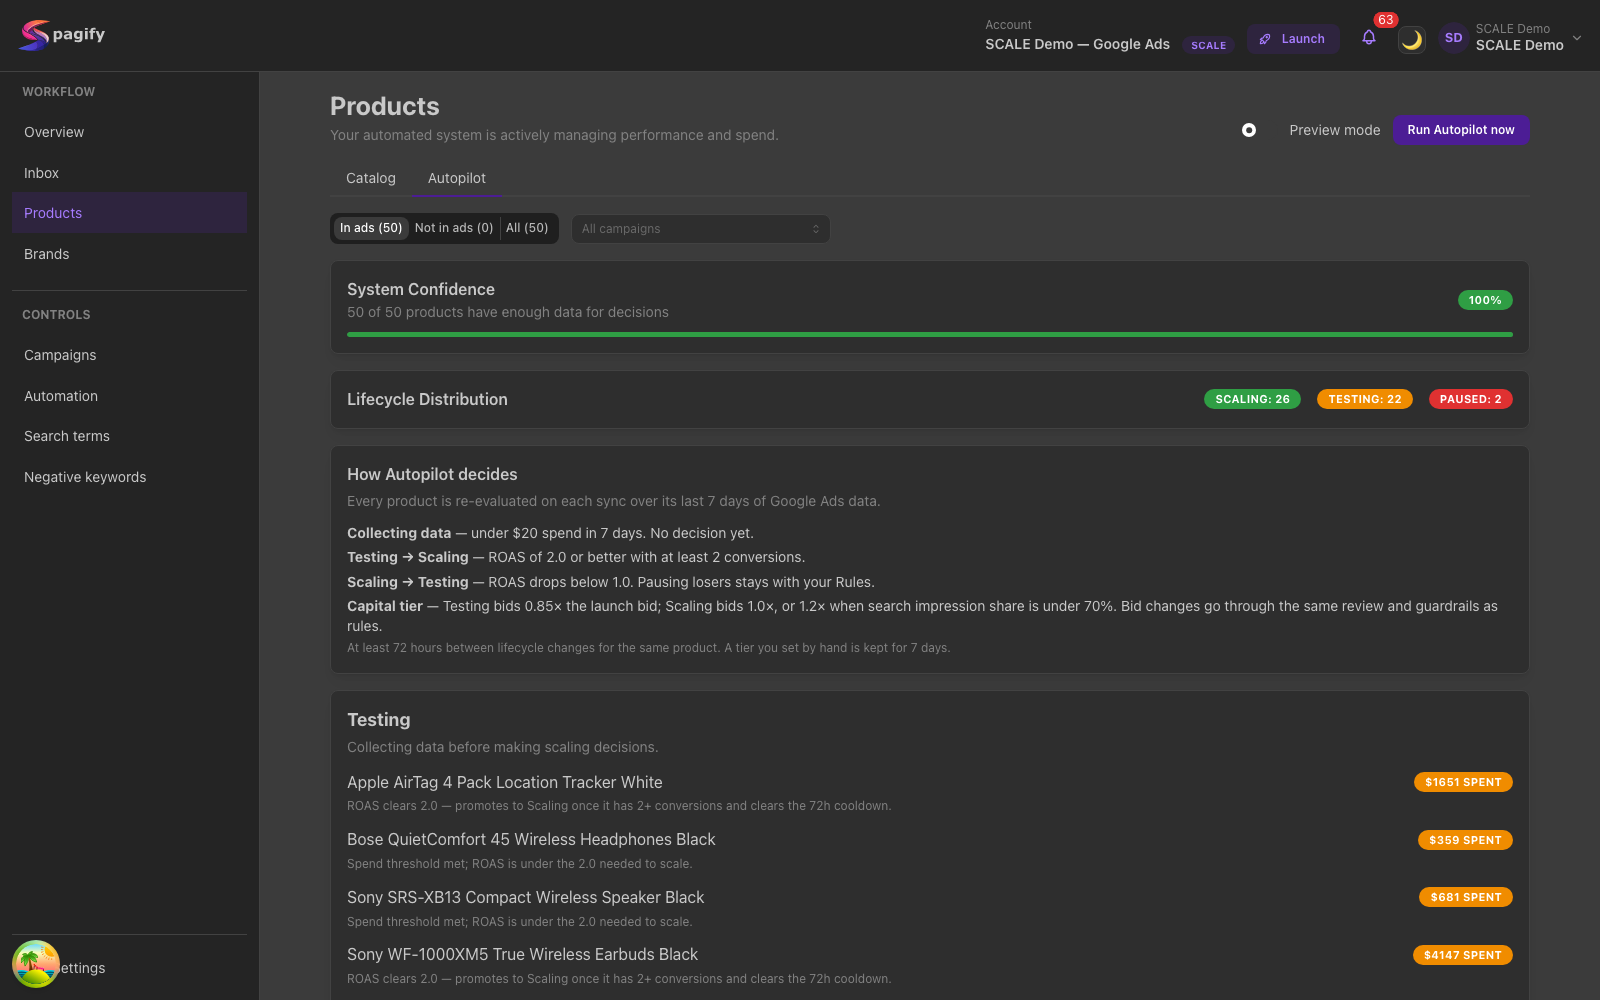Open the All campaigns dropdown
The height and width of the screenshot is (1000, 1600).
tap(700, 229)
